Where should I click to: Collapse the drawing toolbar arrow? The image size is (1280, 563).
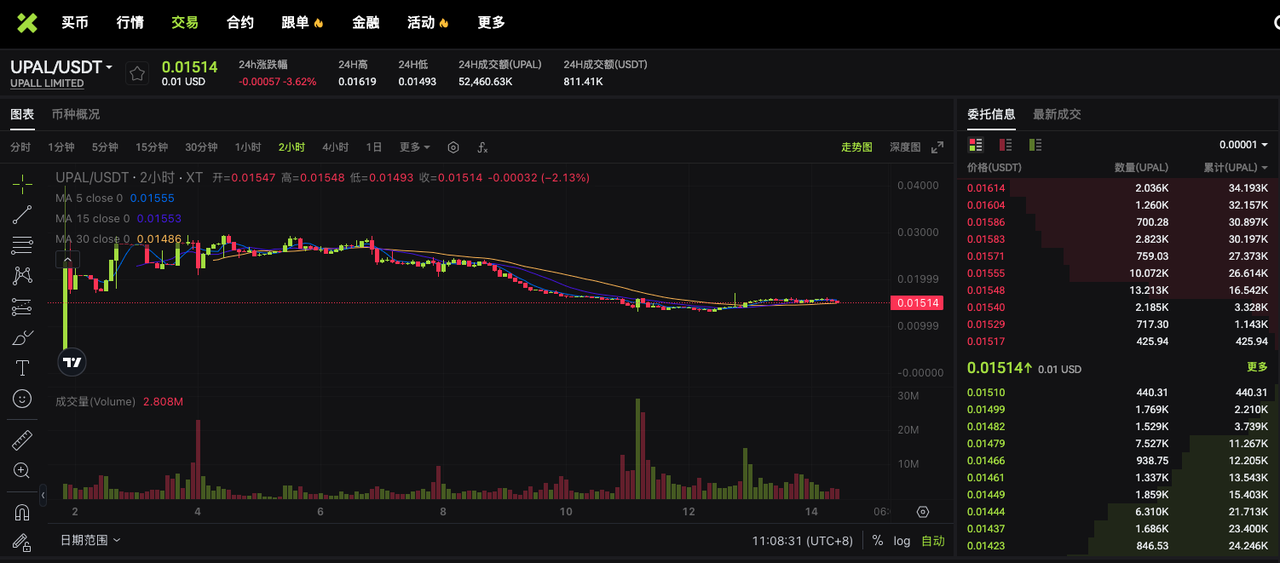[x=43, y=494]
